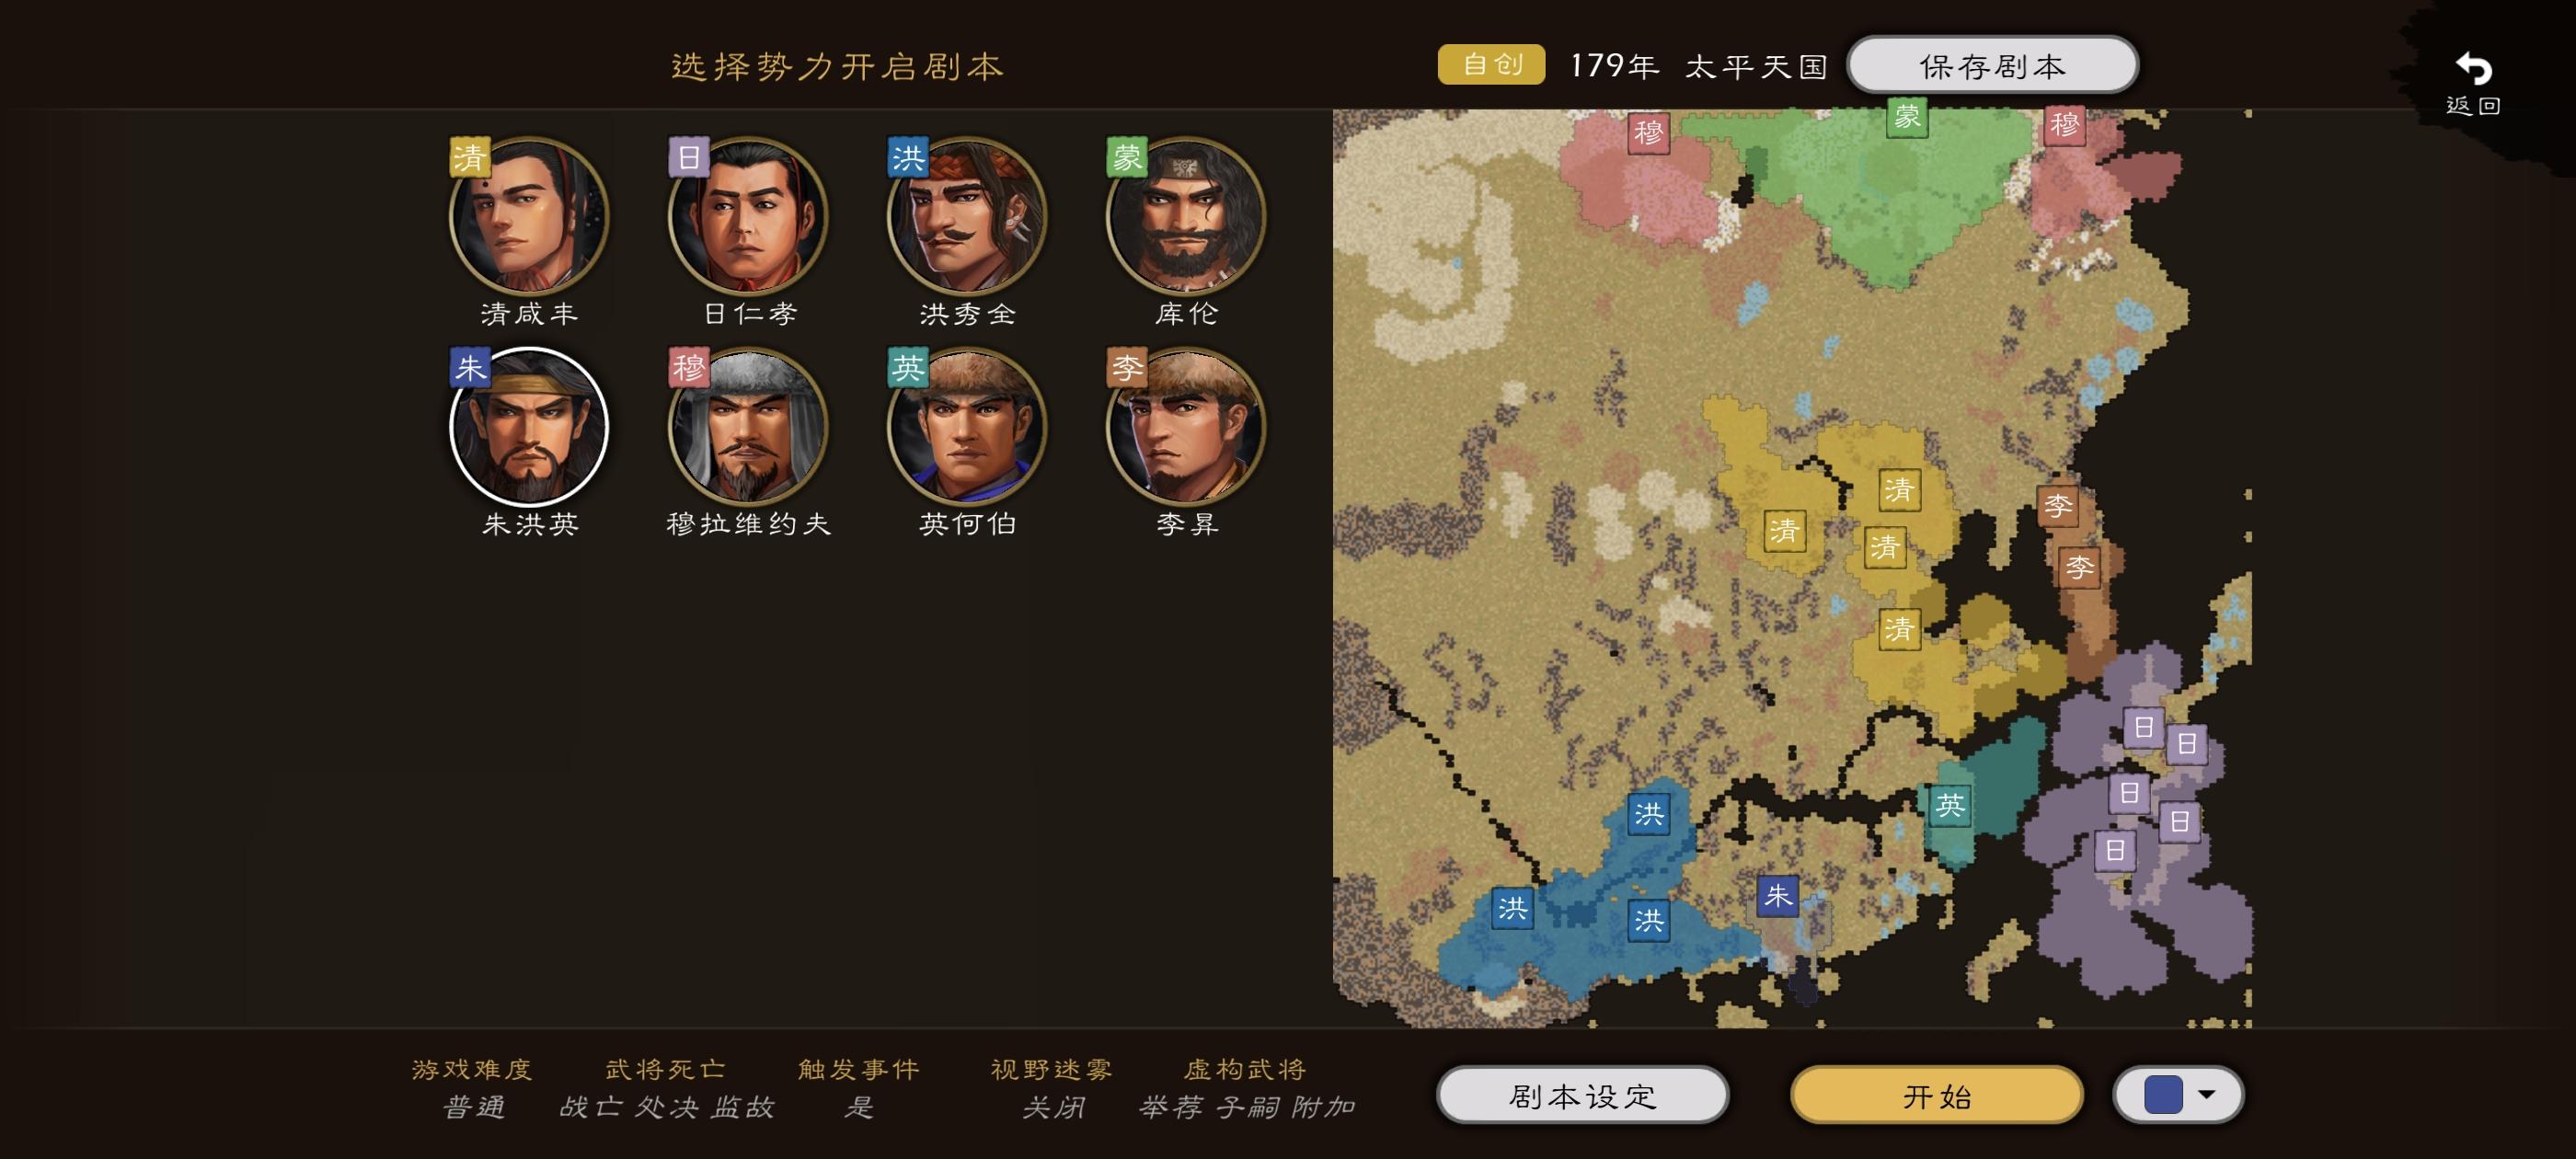This screenshot has height=1159, width=2576.
Task: Choose the 英何伯 faction portrait
Action: [x=967, y=426]
